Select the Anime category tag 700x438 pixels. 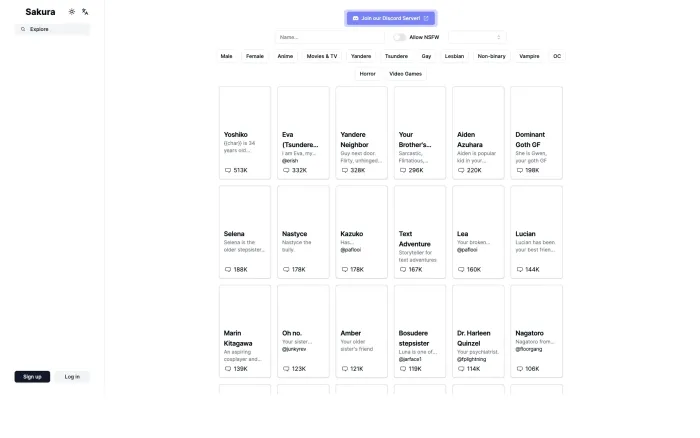(285, 56)
